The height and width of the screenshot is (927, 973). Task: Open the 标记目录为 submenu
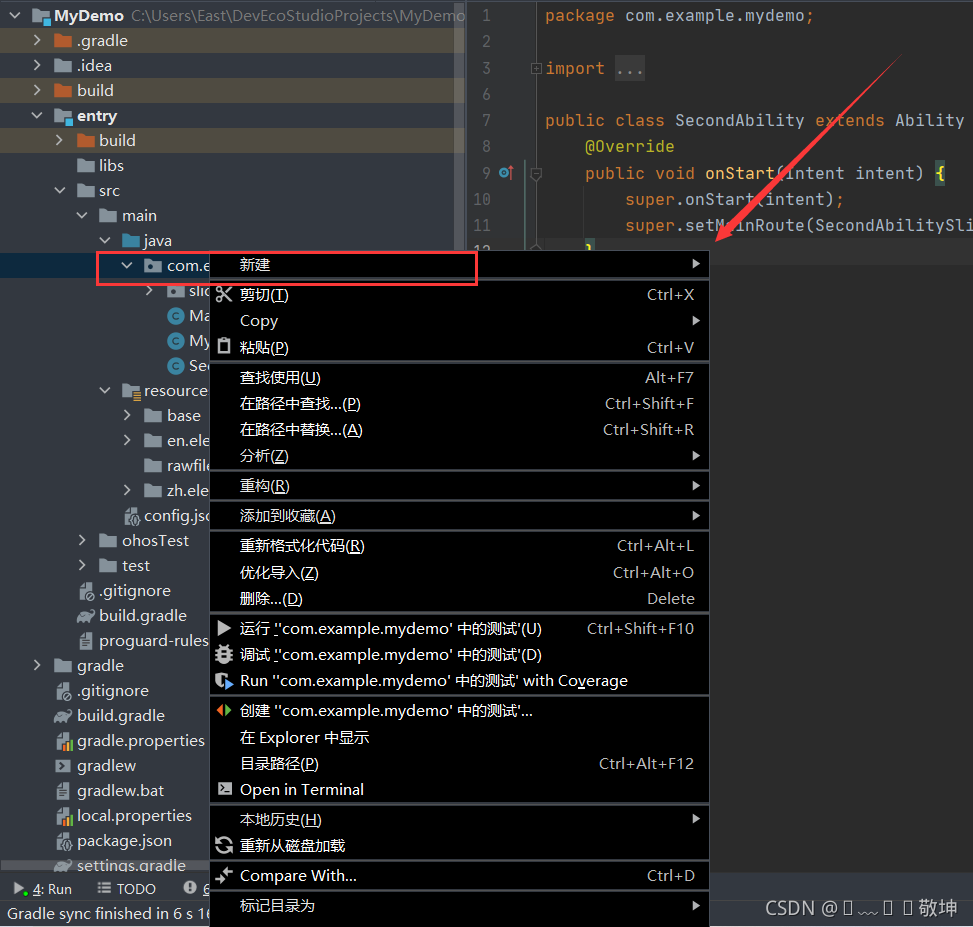click(x=459, y=905)
